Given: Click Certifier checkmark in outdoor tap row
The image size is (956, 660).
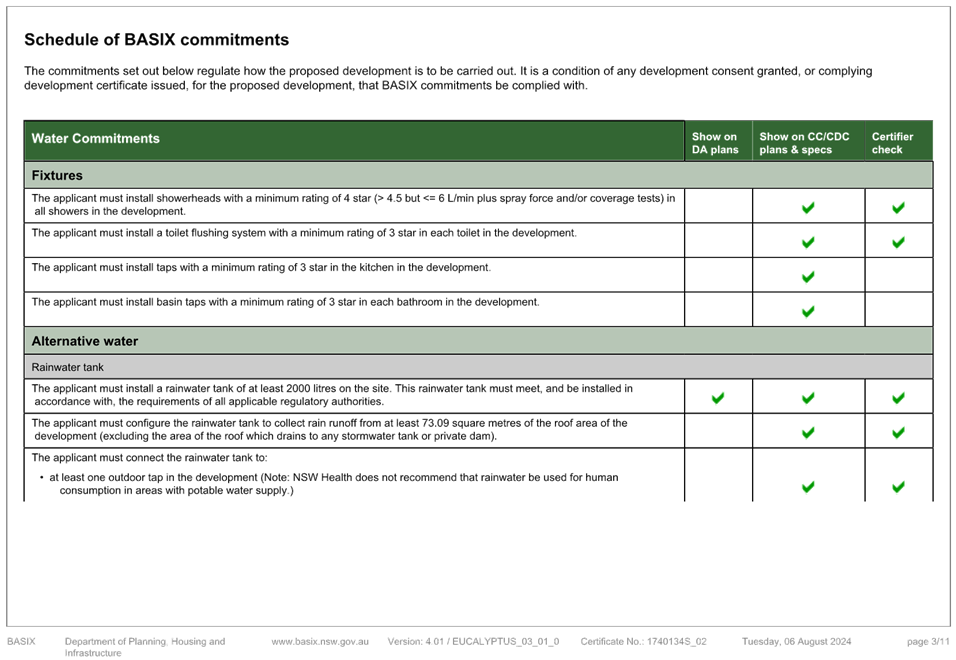Looking at the screenshot, I should (898, 487).
